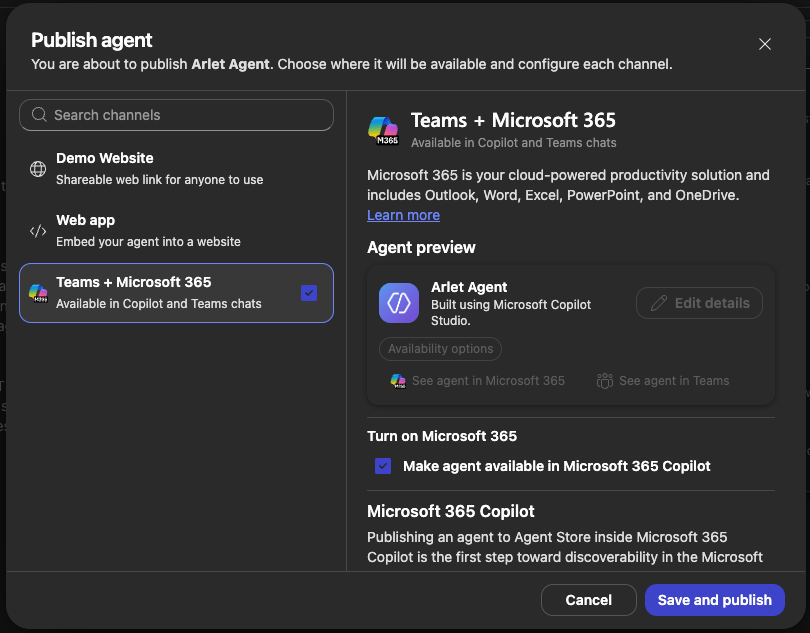Open the Learn more link

point(403,215)
